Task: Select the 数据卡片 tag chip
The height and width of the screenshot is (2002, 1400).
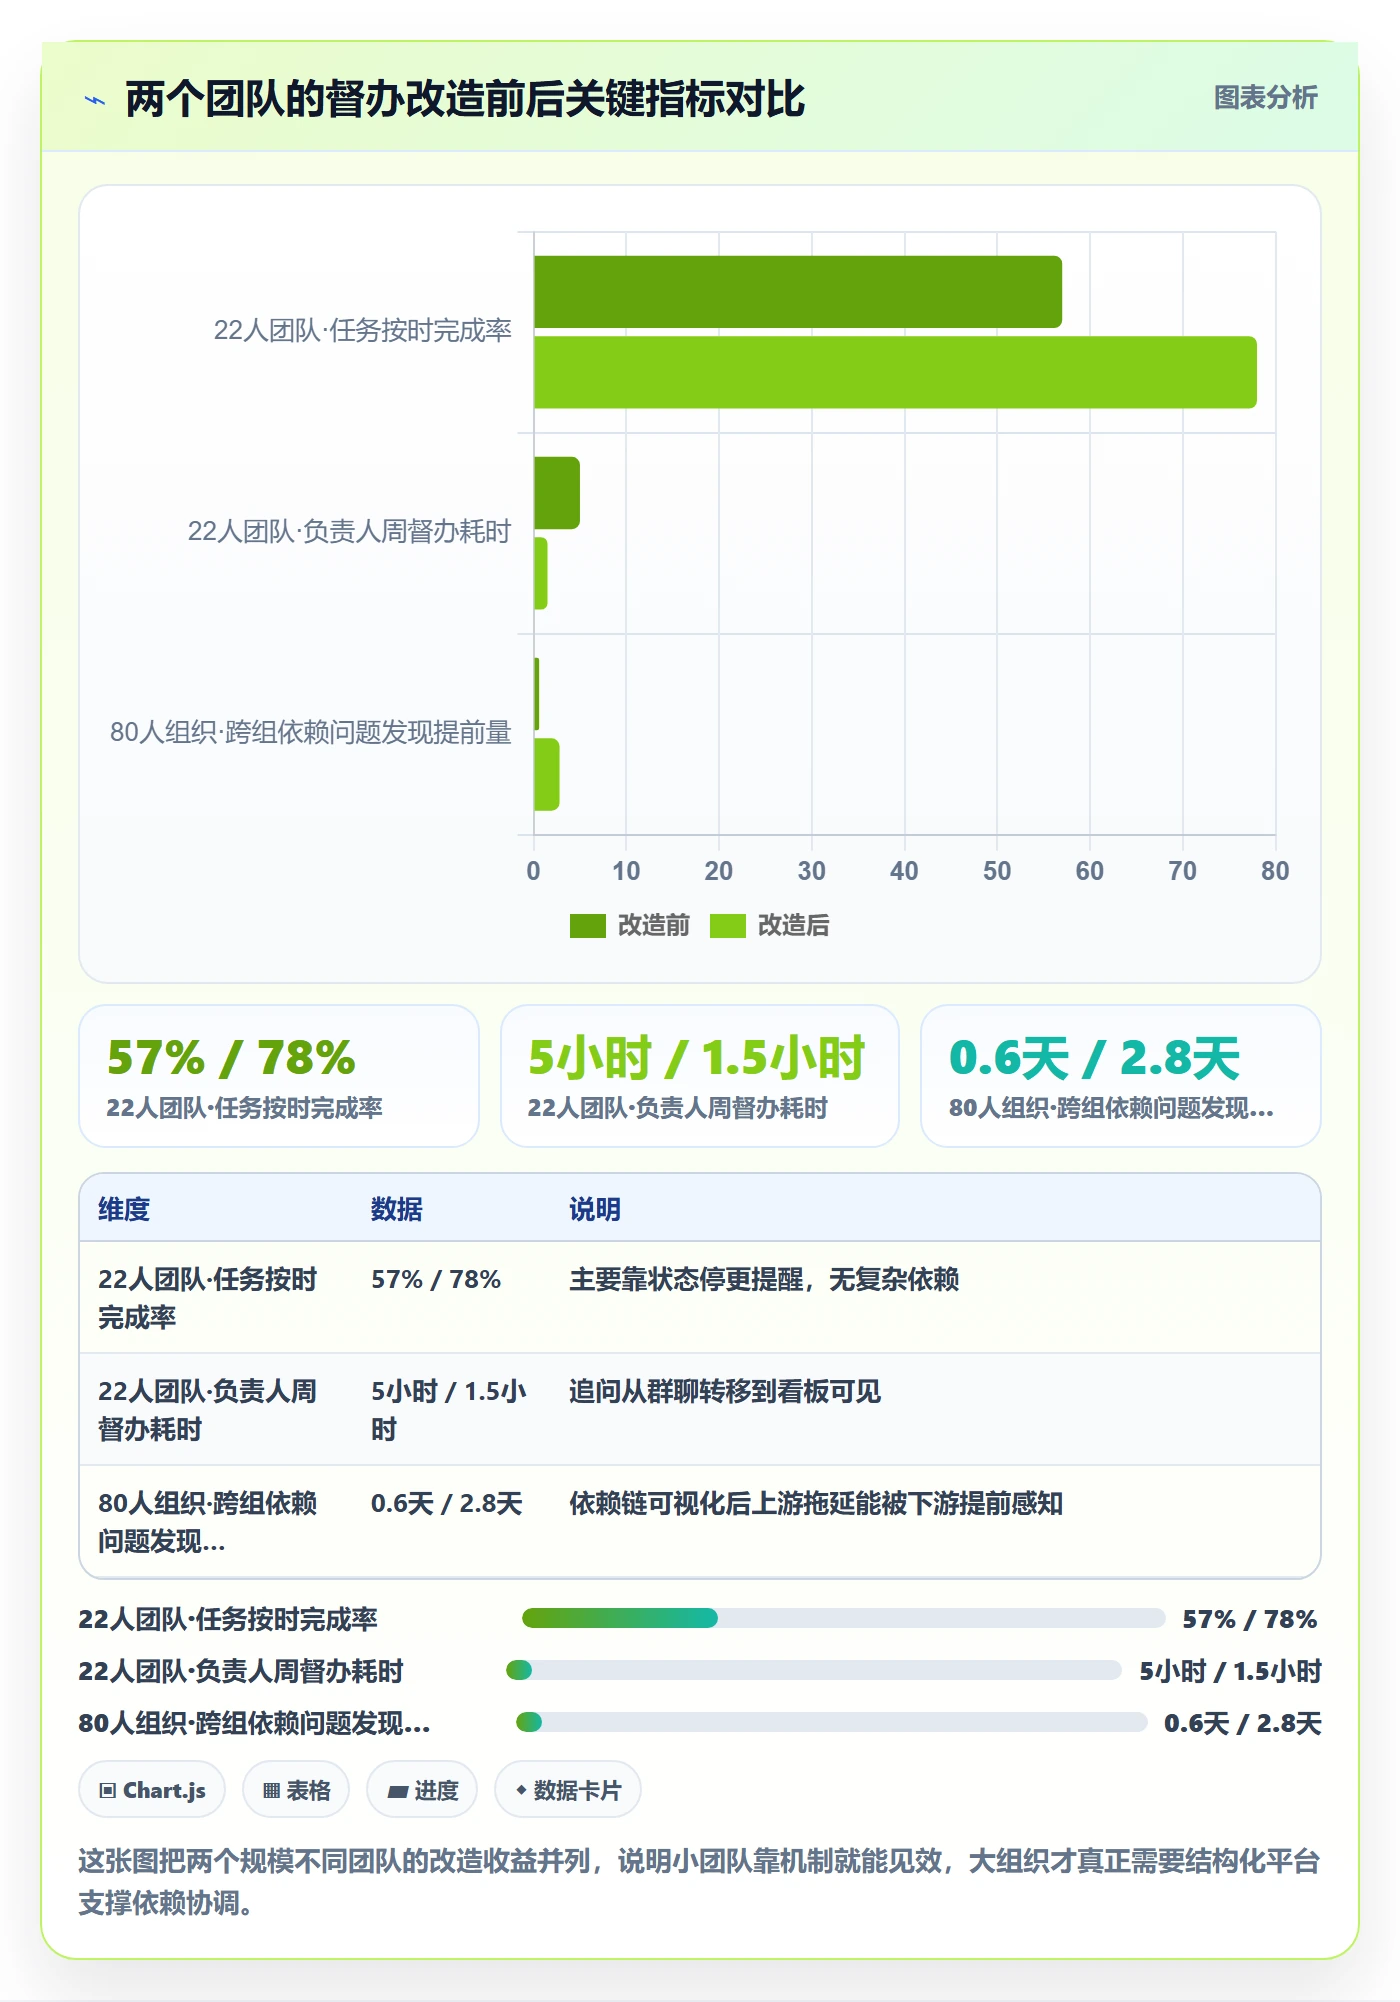Action: [568, 1790]
